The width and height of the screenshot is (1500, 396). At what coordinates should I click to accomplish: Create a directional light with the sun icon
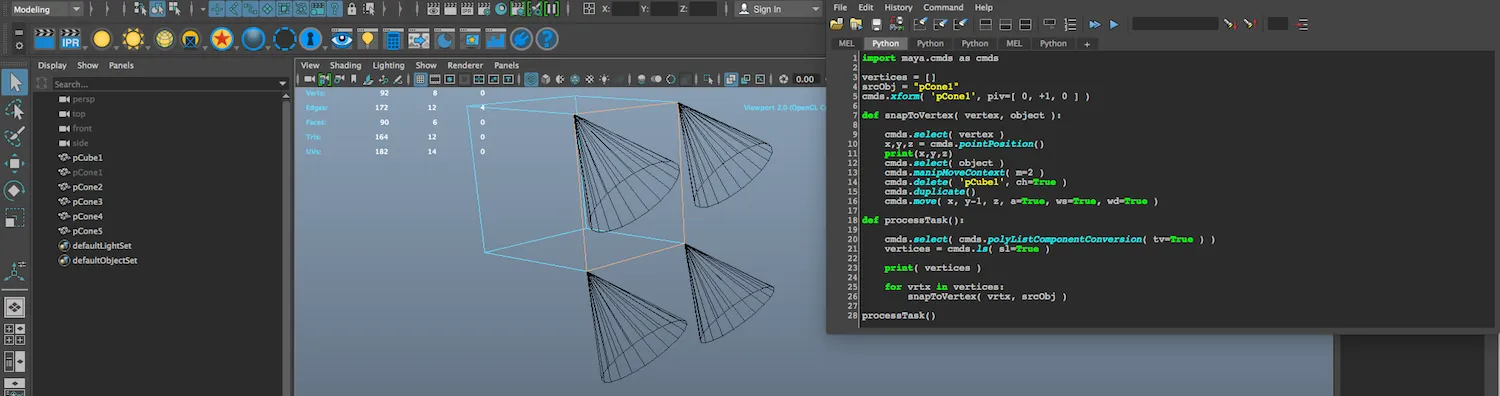(132, 40)
